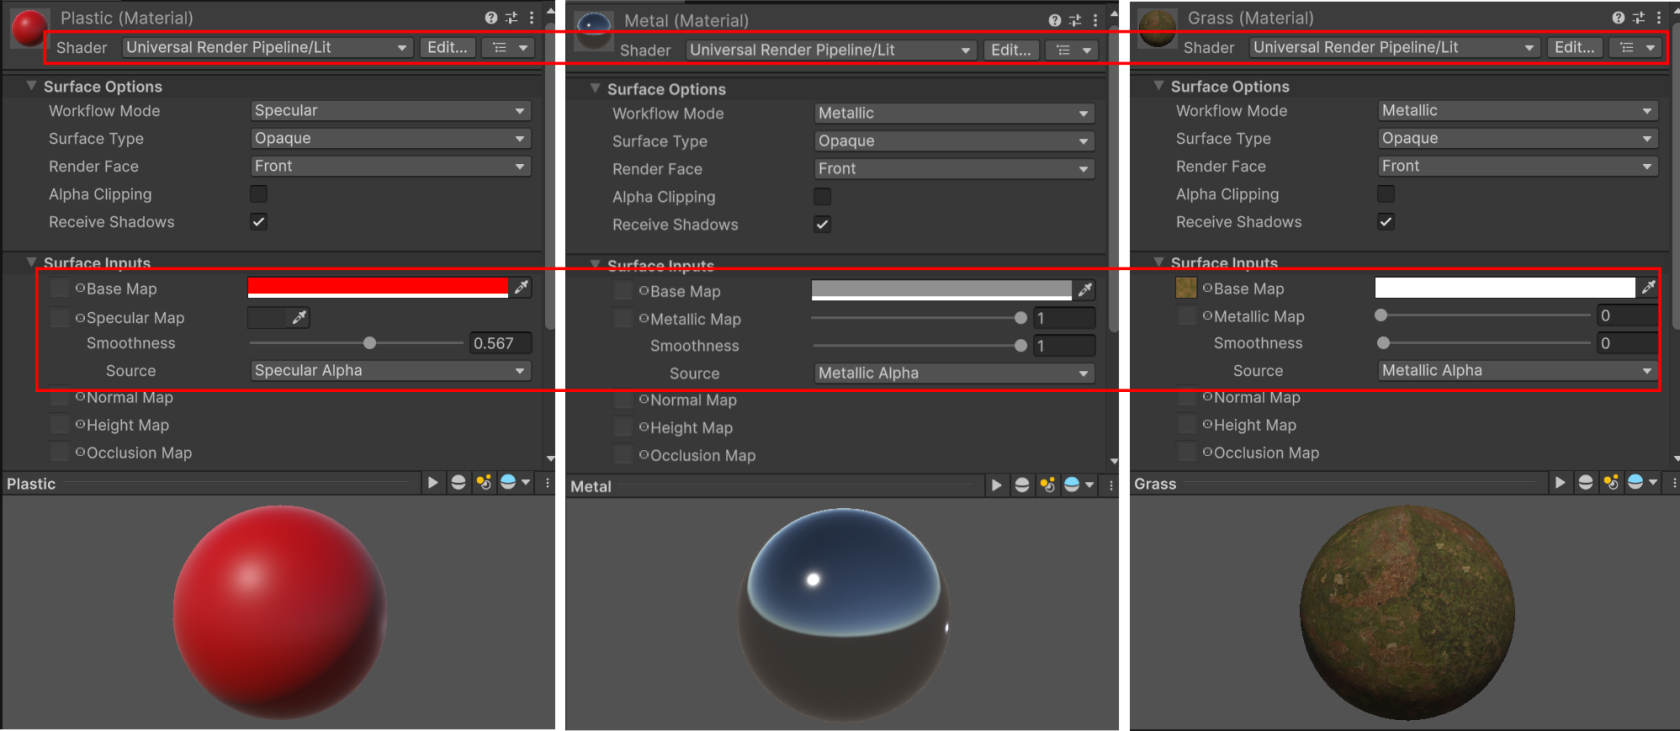Enable Alpha Clipping on Plastic material

click(x=259, y=194)
